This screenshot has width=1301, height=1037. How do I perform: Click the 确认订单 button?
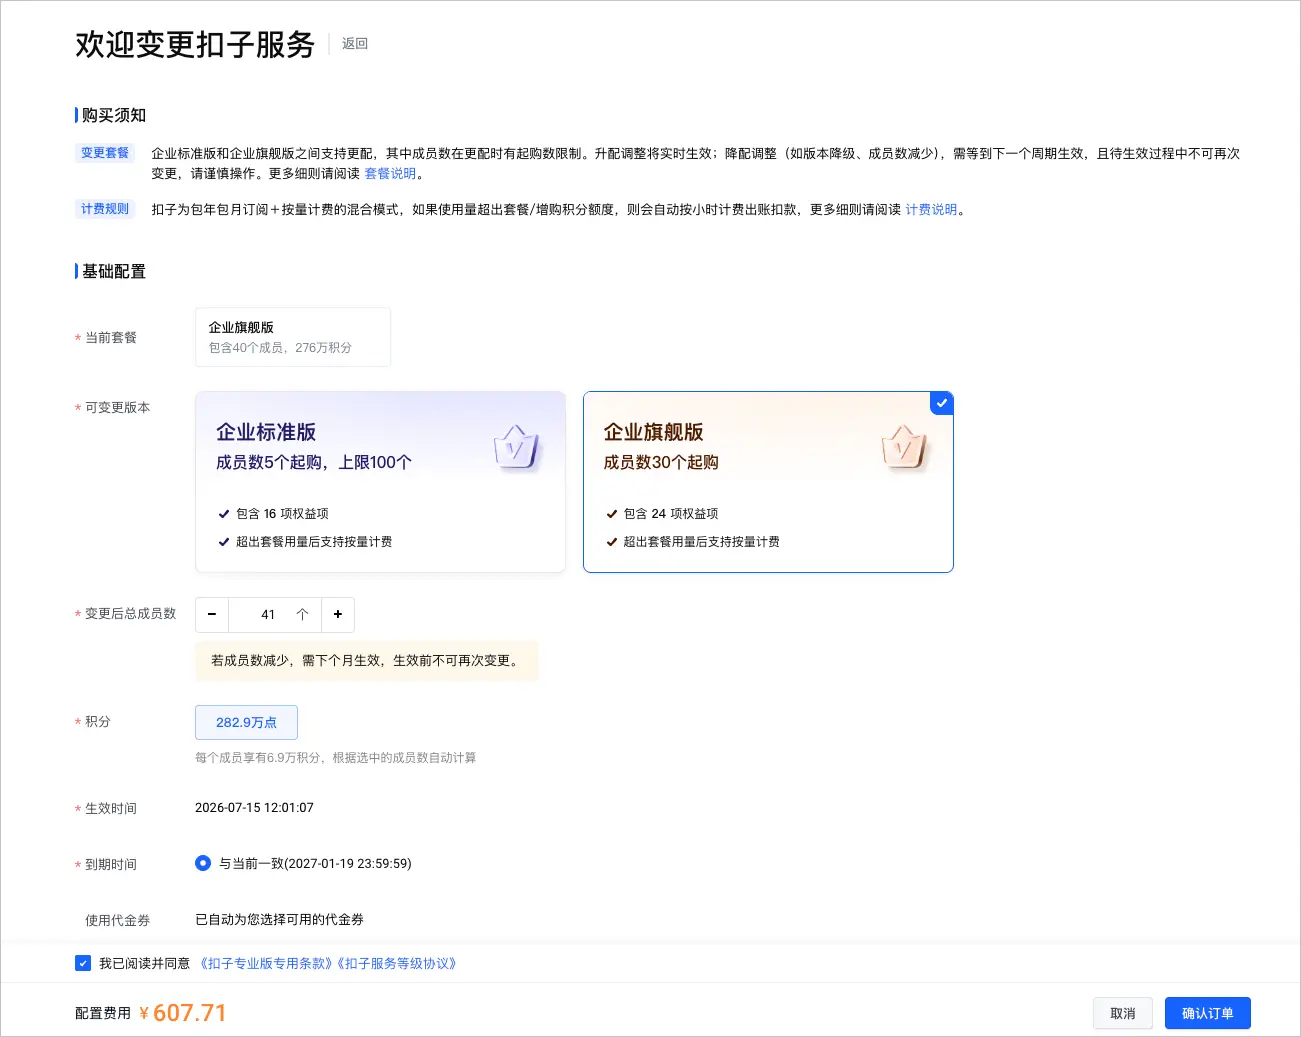[1207, 1013]
